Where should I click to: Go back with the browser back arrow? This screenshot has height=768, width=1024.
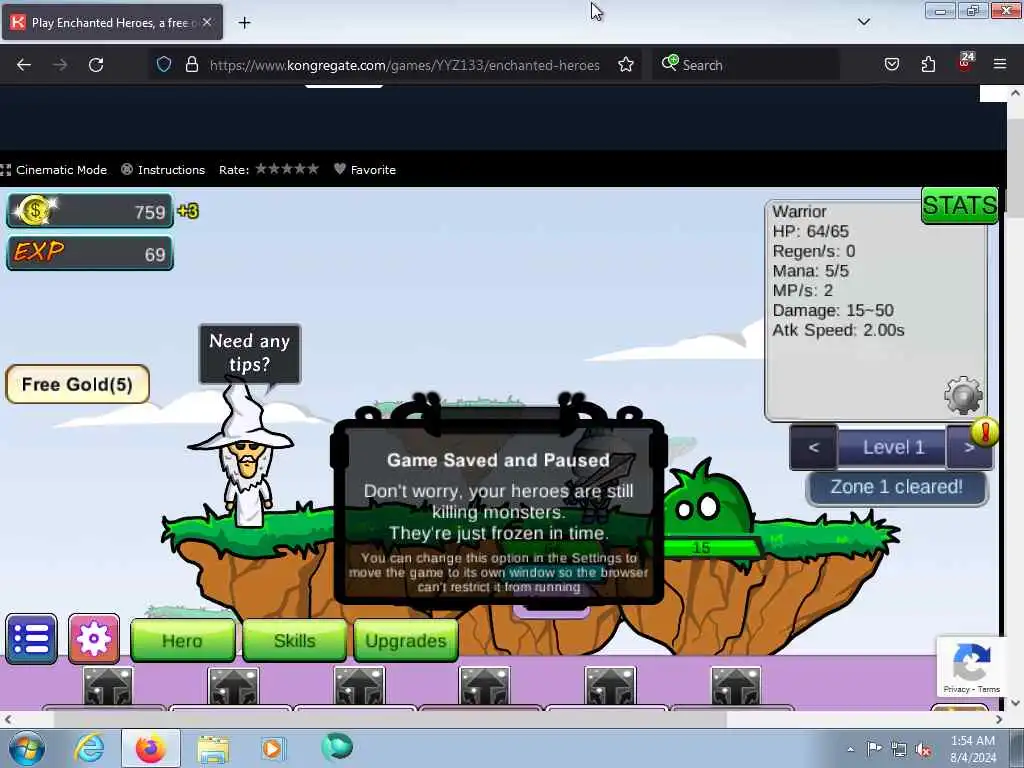(24, 65)
